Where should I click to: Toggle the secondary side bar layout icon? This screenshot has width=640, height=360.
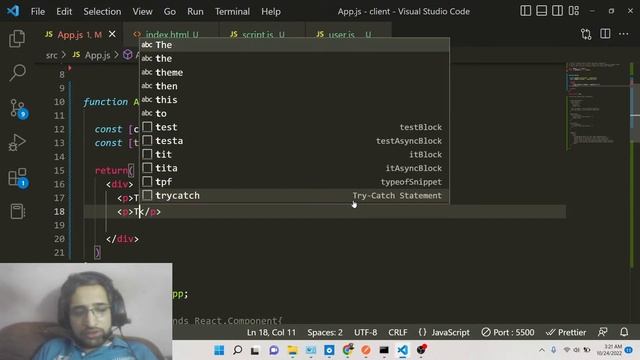558,11
